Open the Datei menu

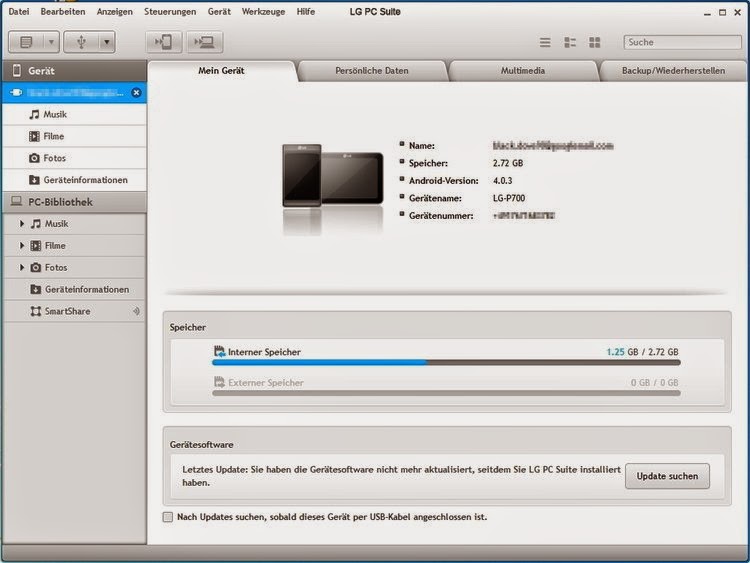coord(19,11)
